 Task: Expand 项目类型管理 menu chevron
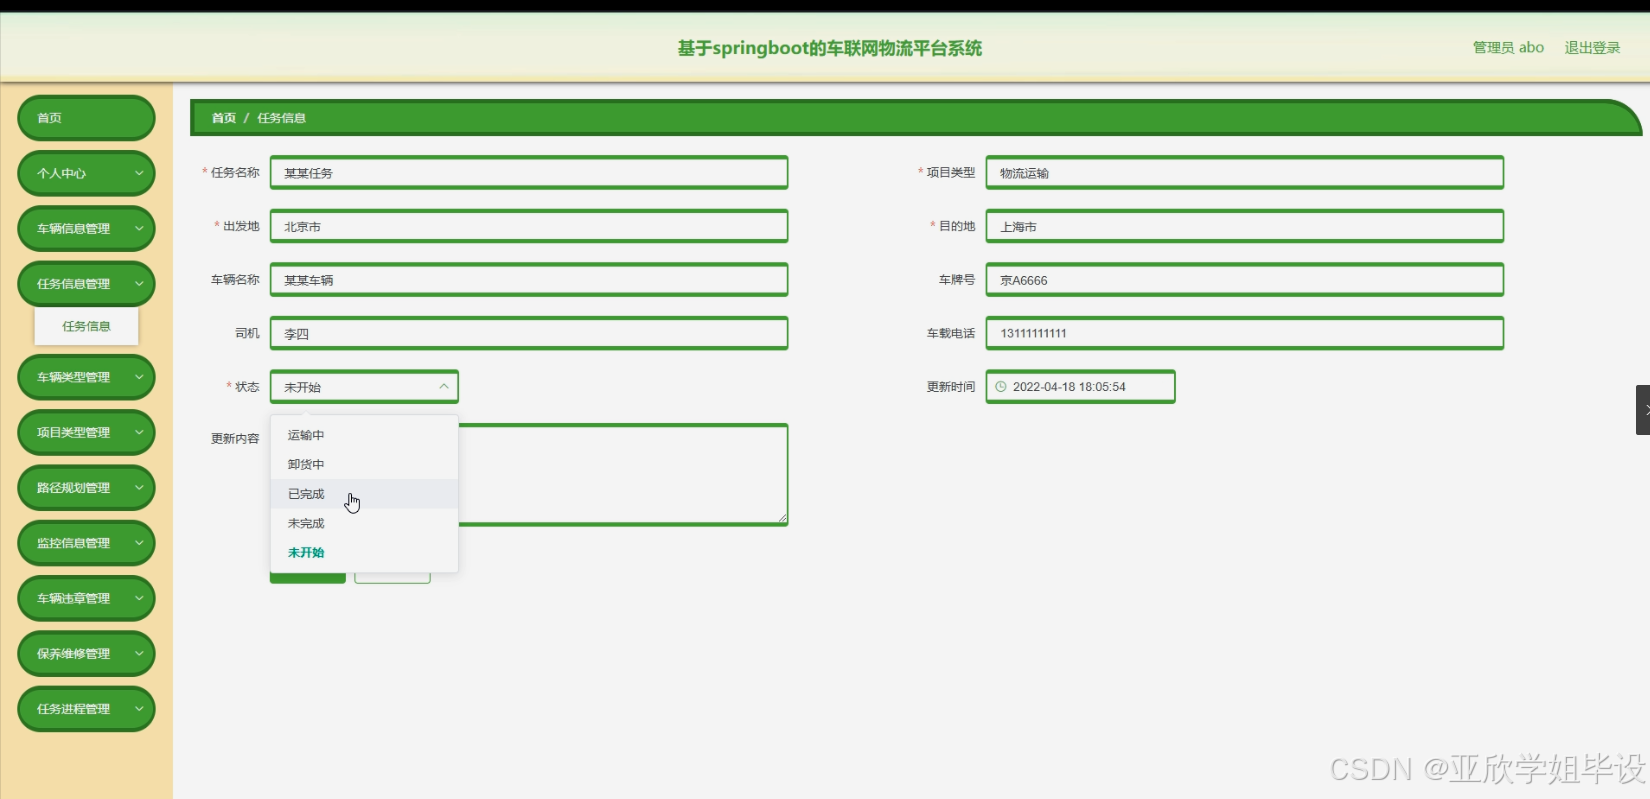(139, 432)
